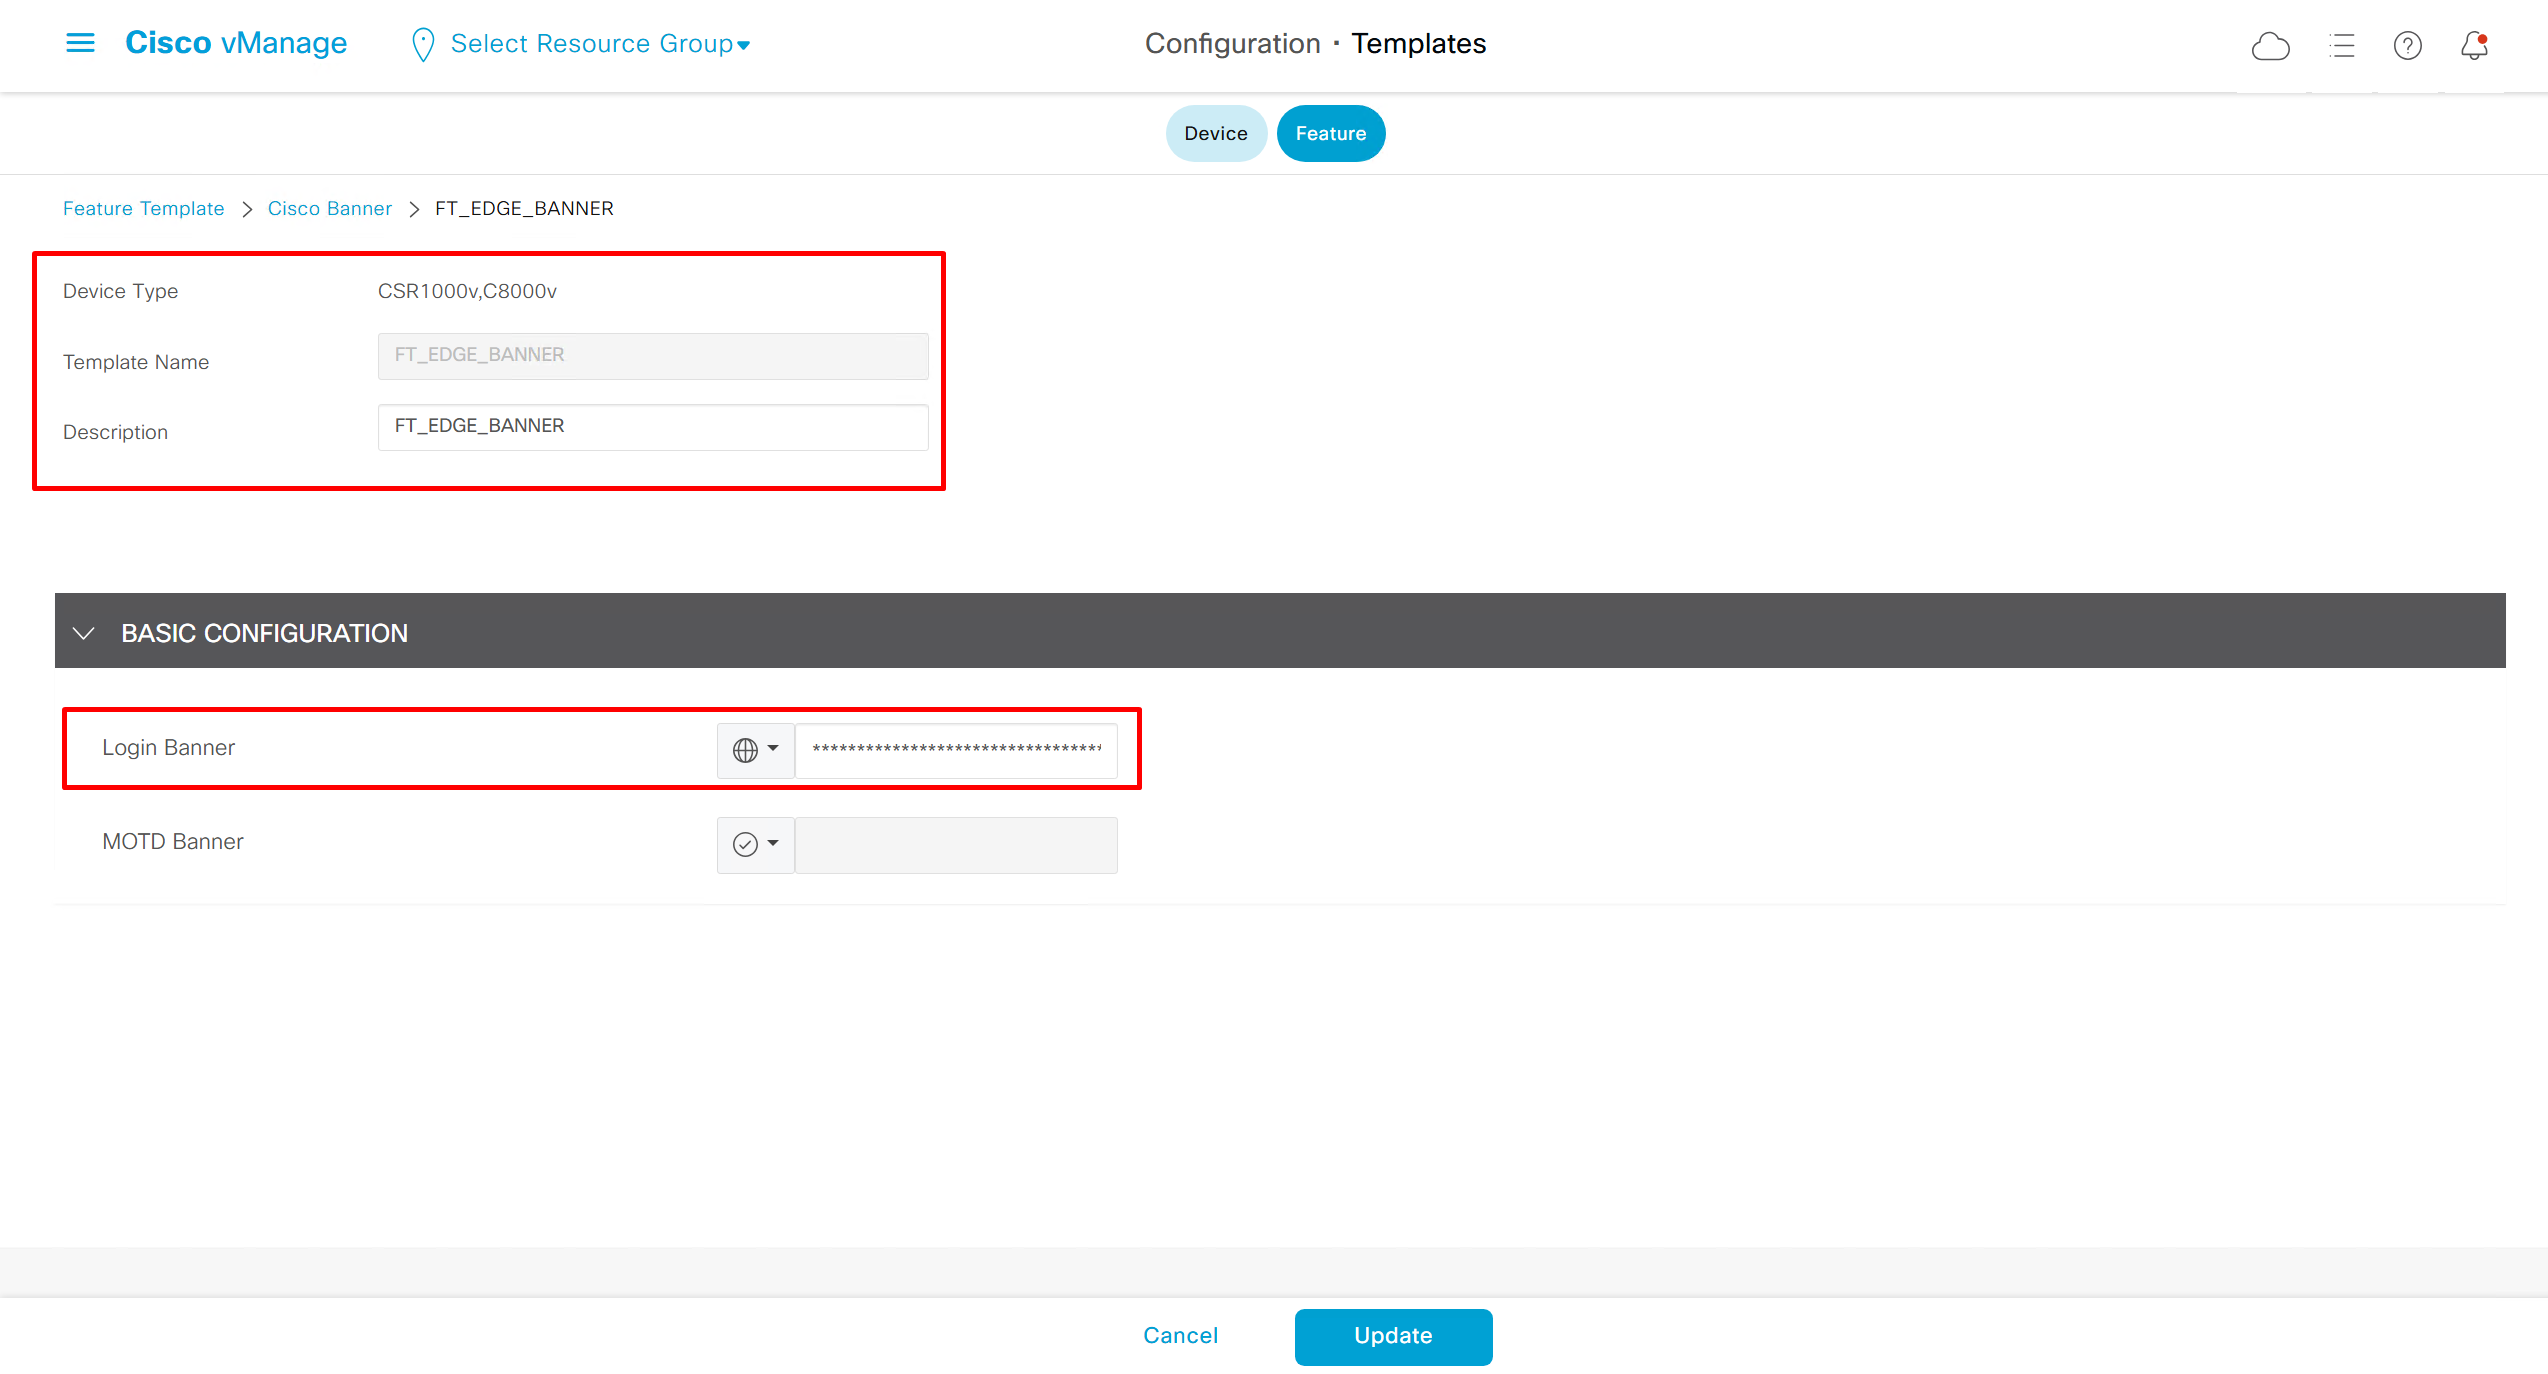
Task: Click the location pin resource icon
Action: click(423, 44)
